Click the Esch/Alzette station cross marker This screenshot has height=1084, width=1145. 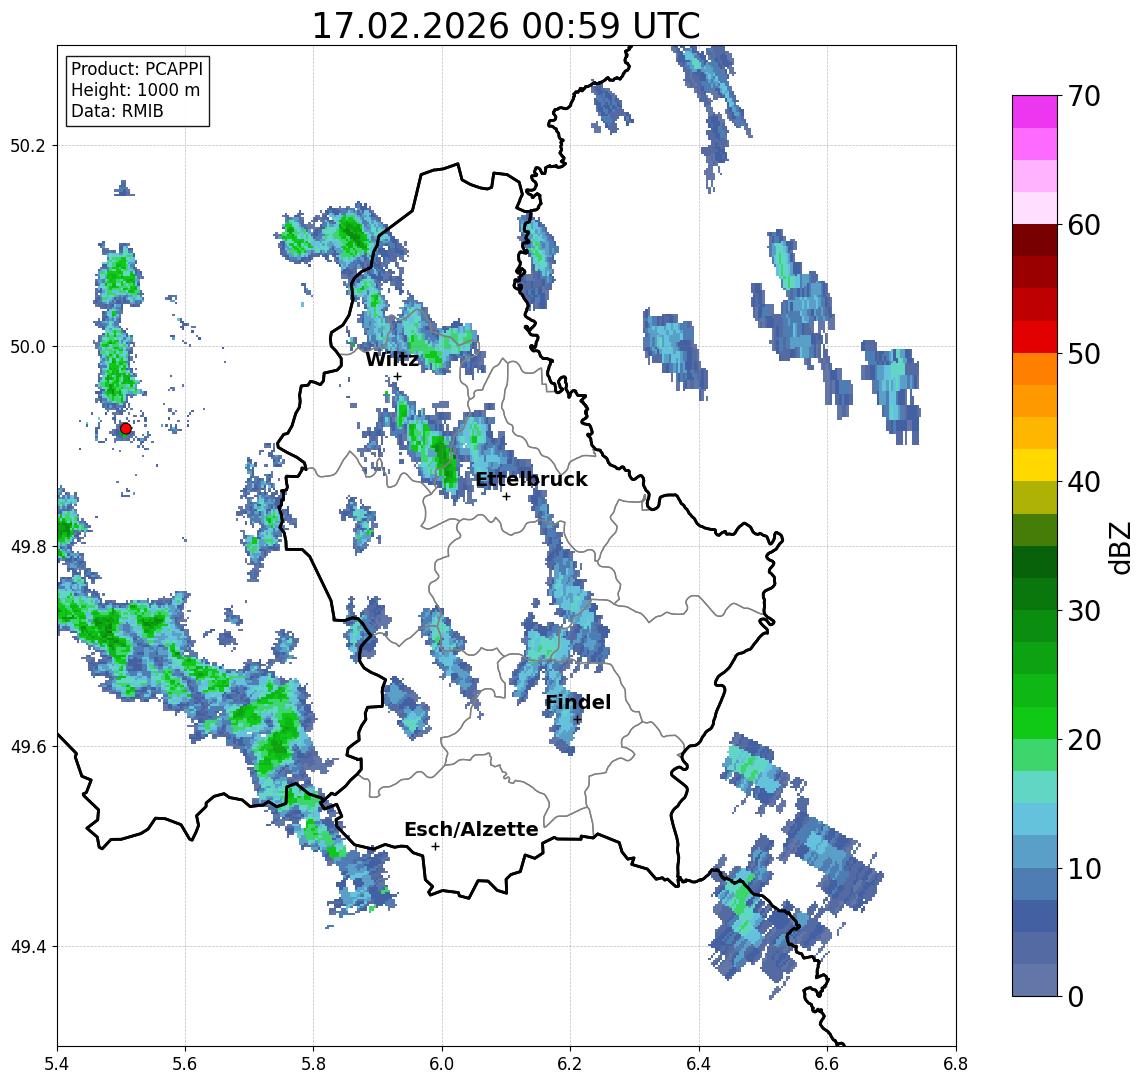click(x=435, y=847)
